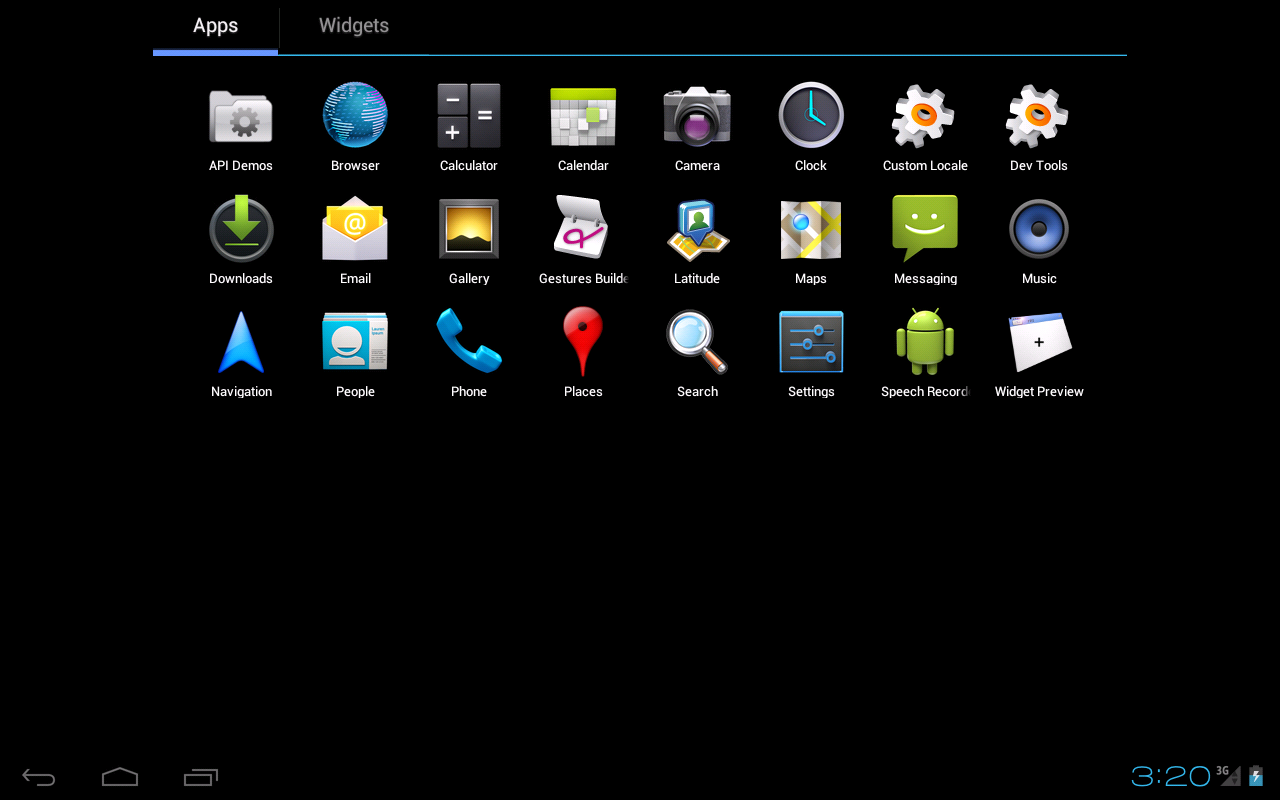The height and width of the screenshot is (800, 1280).
Task: Open the status clock showing 3:20
Action: pyautogui.click(x=1171, y=776)
